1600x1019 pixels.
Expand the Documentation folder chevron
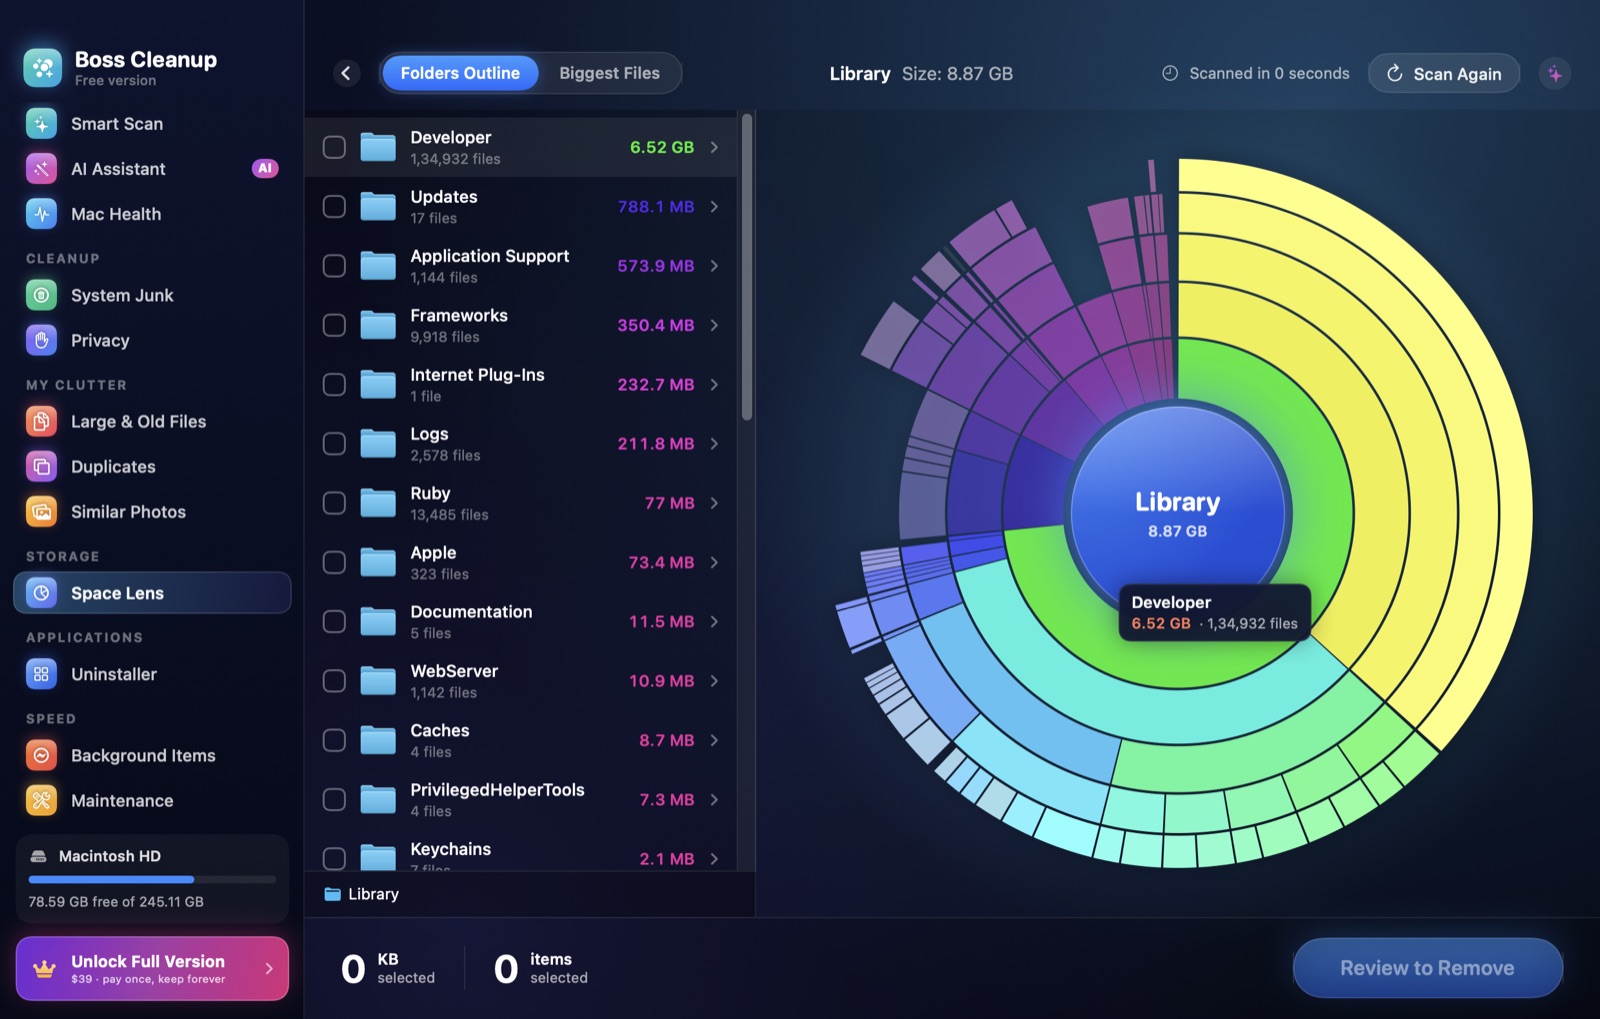point(714,622)
